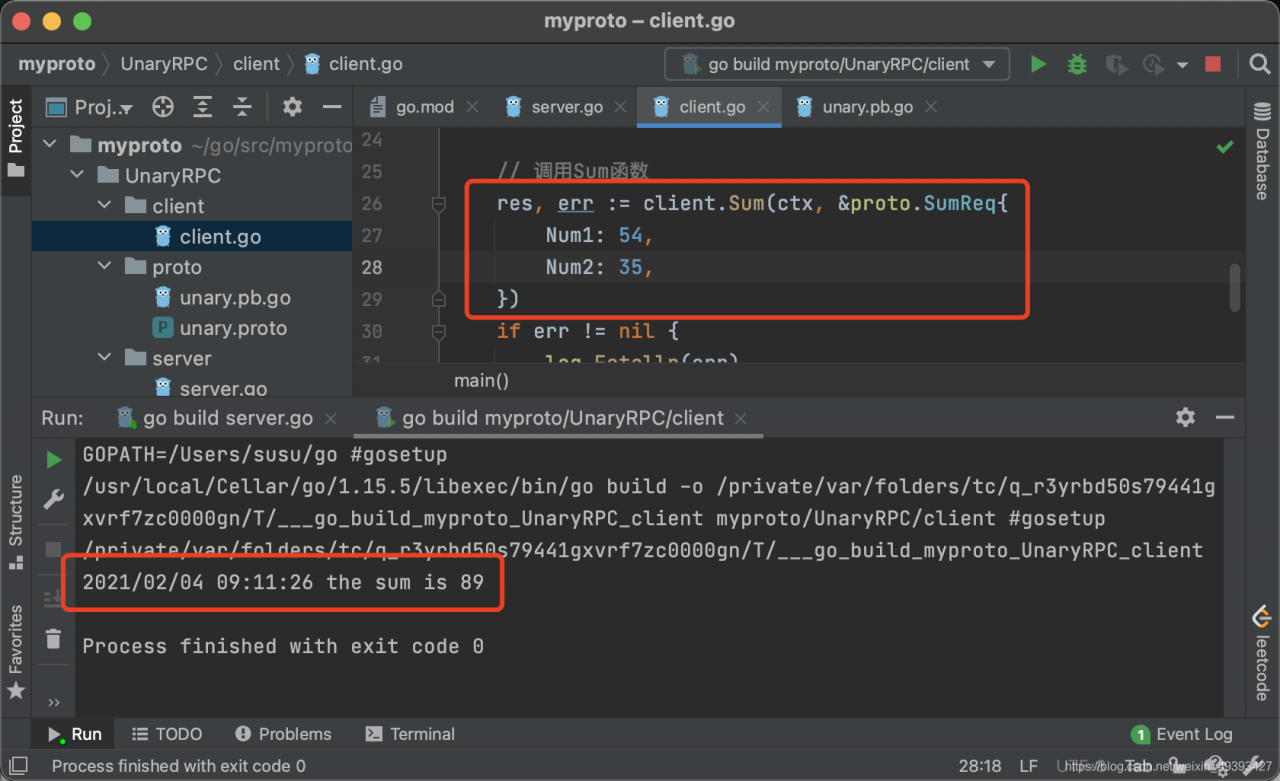Open Search Everywhere magnifier icon
Image resolution: width=1280 pixels, height=781 pixels.
point(1260,64)
